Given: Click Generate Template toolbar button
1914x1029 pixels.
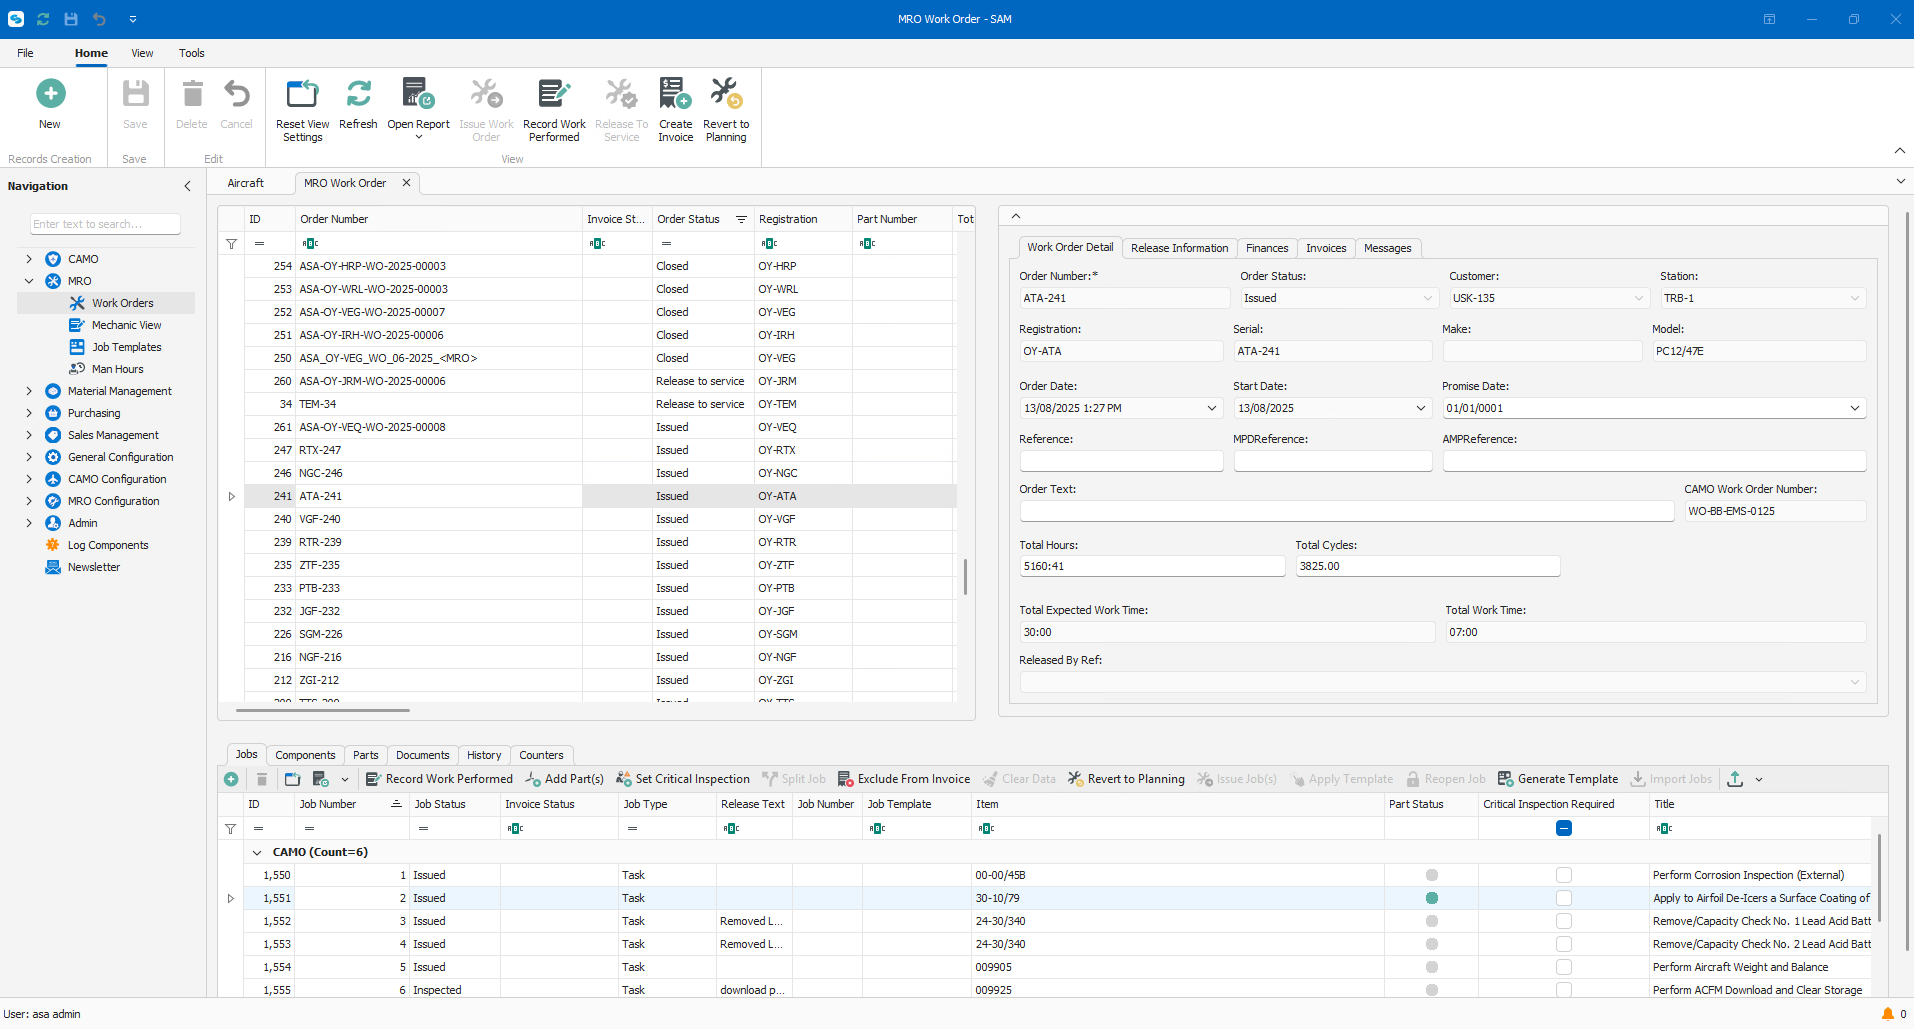Looking at the screenshot, I should pyautogui.click(x=1557, y=779).
